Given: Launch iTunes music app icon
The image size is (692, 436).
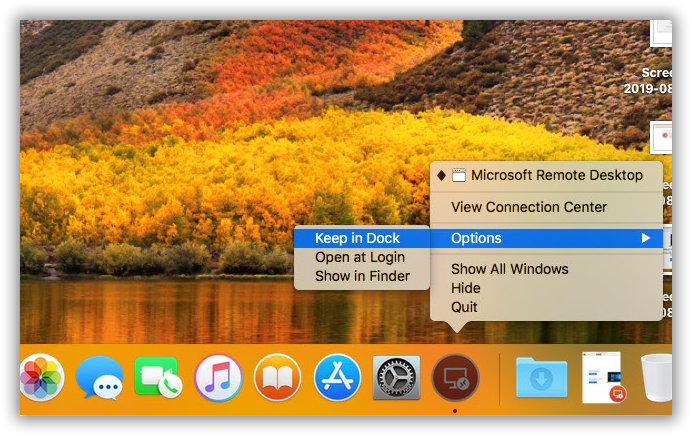Looking at the screenshot, I should point(218,379).
